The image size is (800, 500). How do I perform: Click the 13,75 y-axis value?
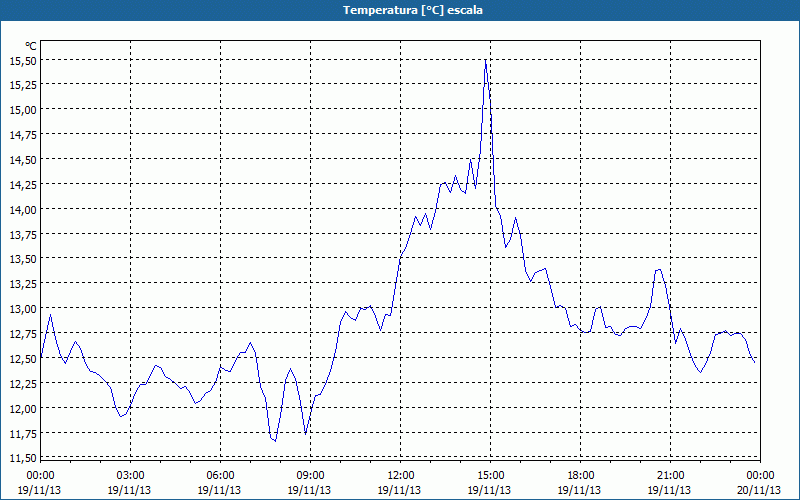23,234
